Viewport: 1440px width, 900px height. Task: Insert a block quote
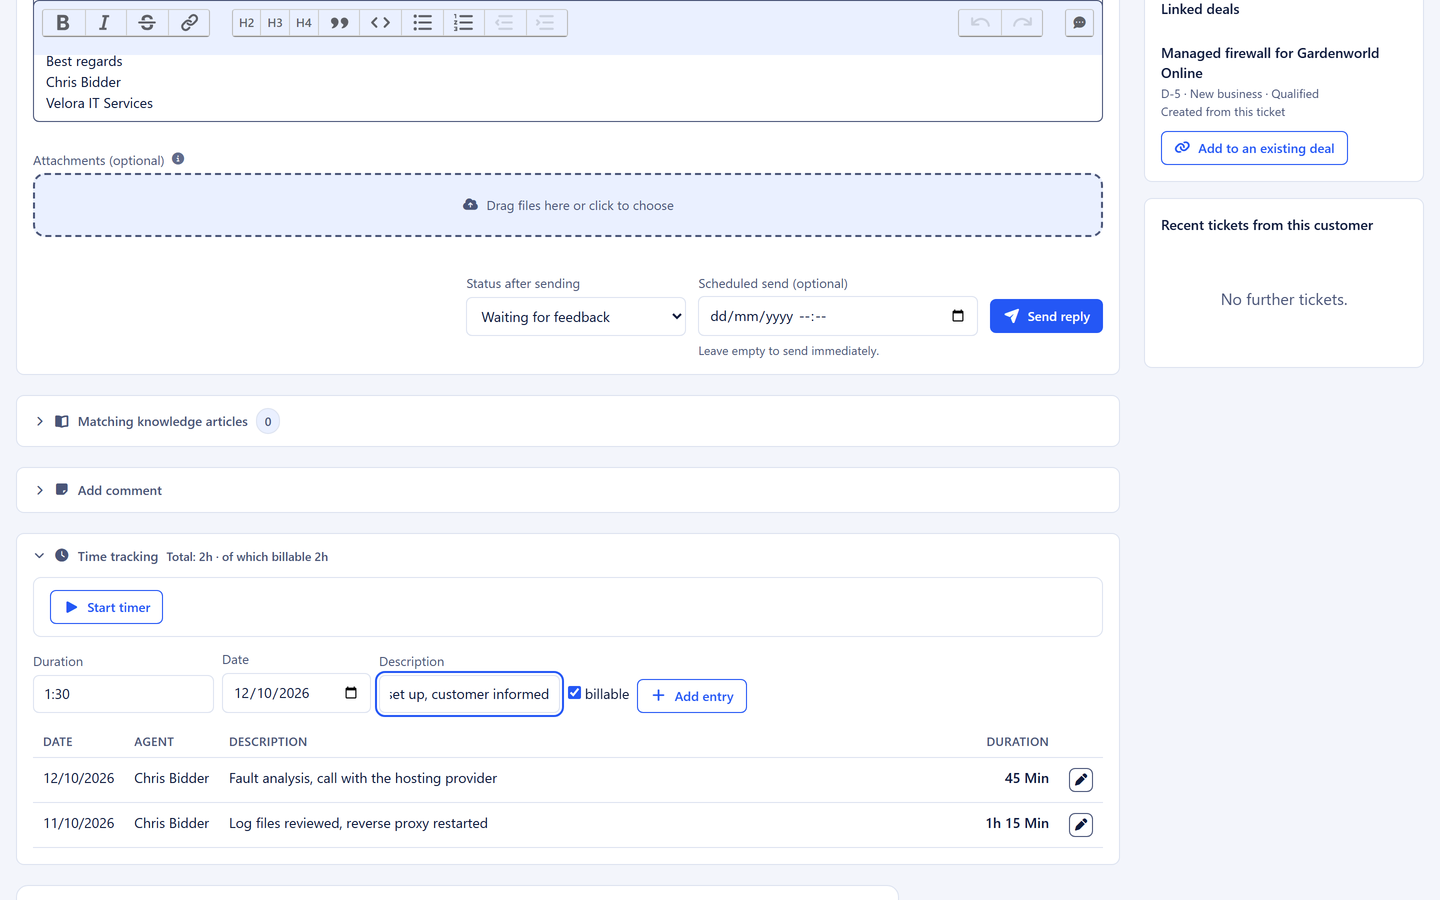pyautogui.click(x=339, y=23)
